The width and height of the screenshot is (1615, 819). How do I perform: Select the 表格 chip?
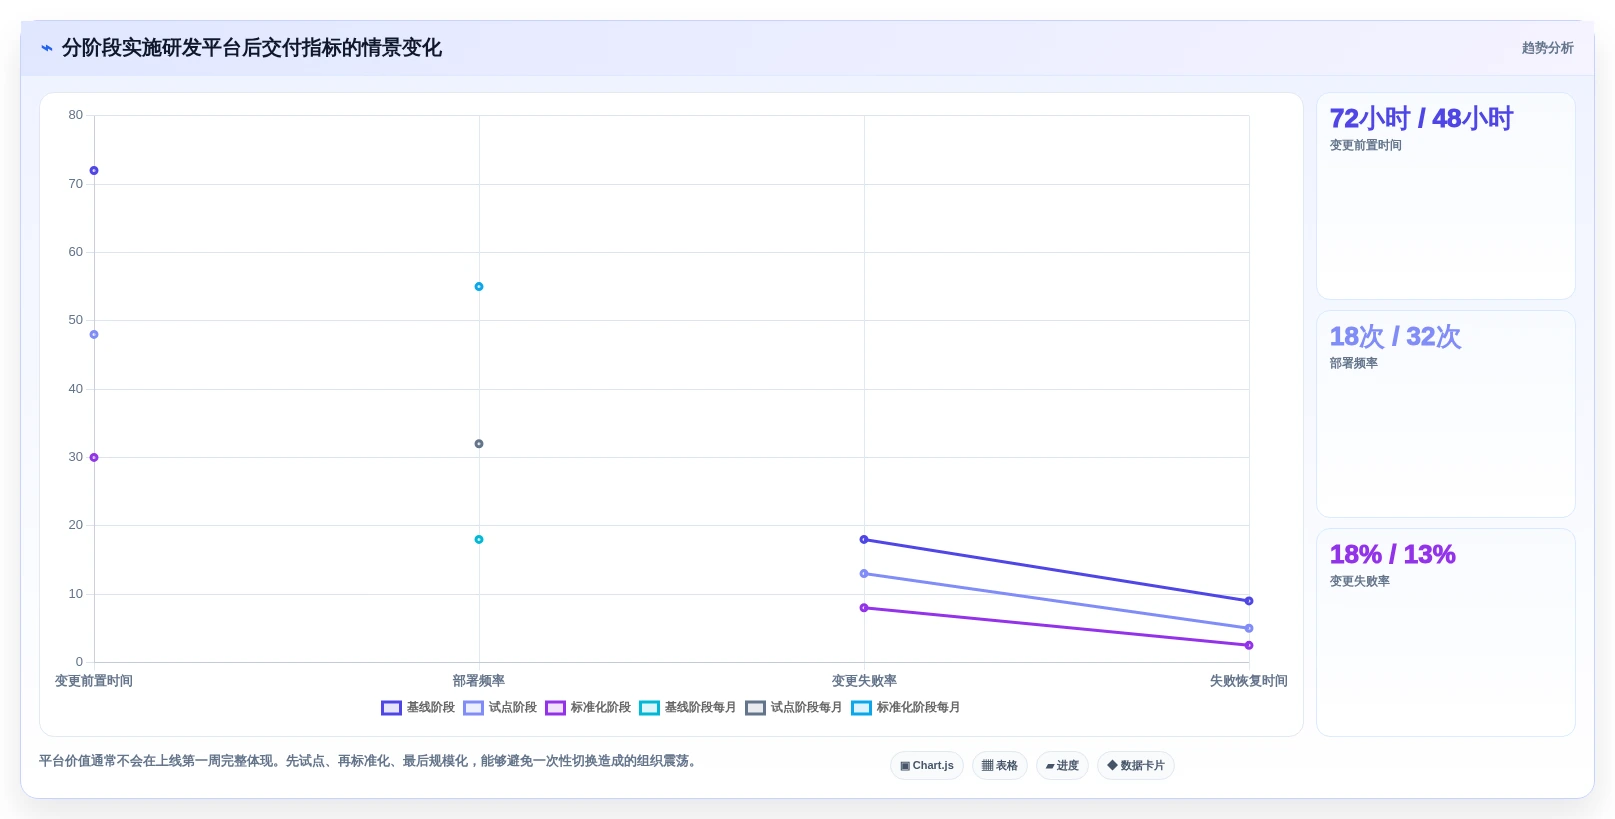1000,766
